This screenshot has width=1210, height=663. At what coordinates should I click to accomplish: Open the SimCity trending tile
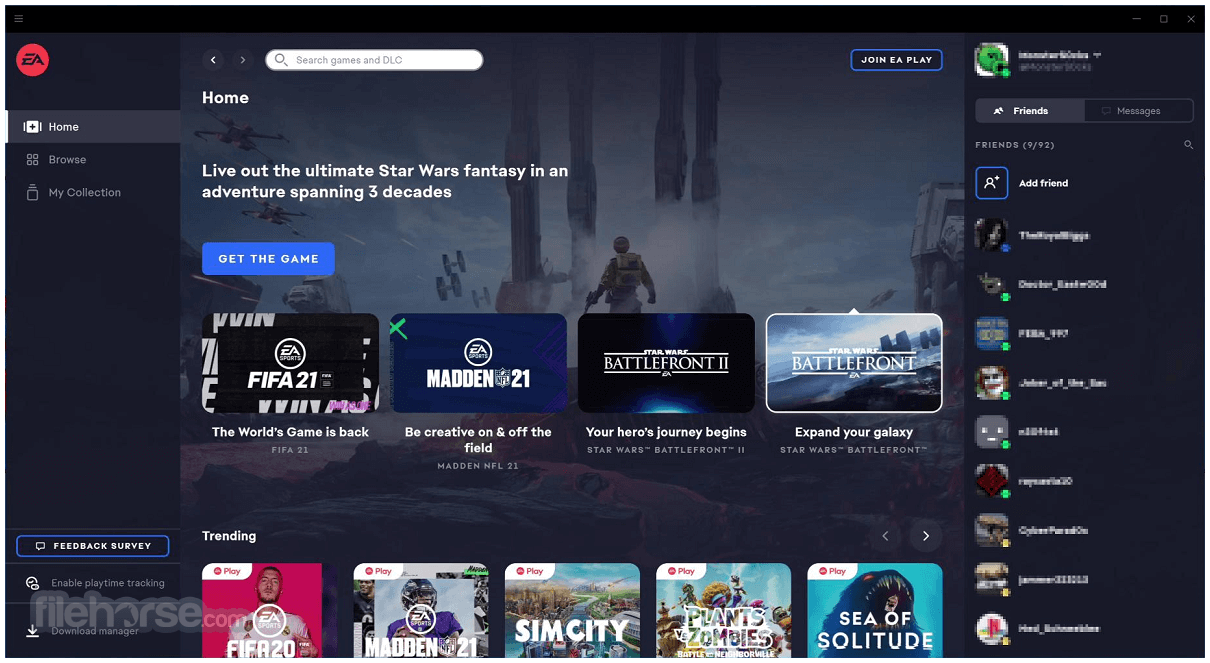[x=572, y=610]
